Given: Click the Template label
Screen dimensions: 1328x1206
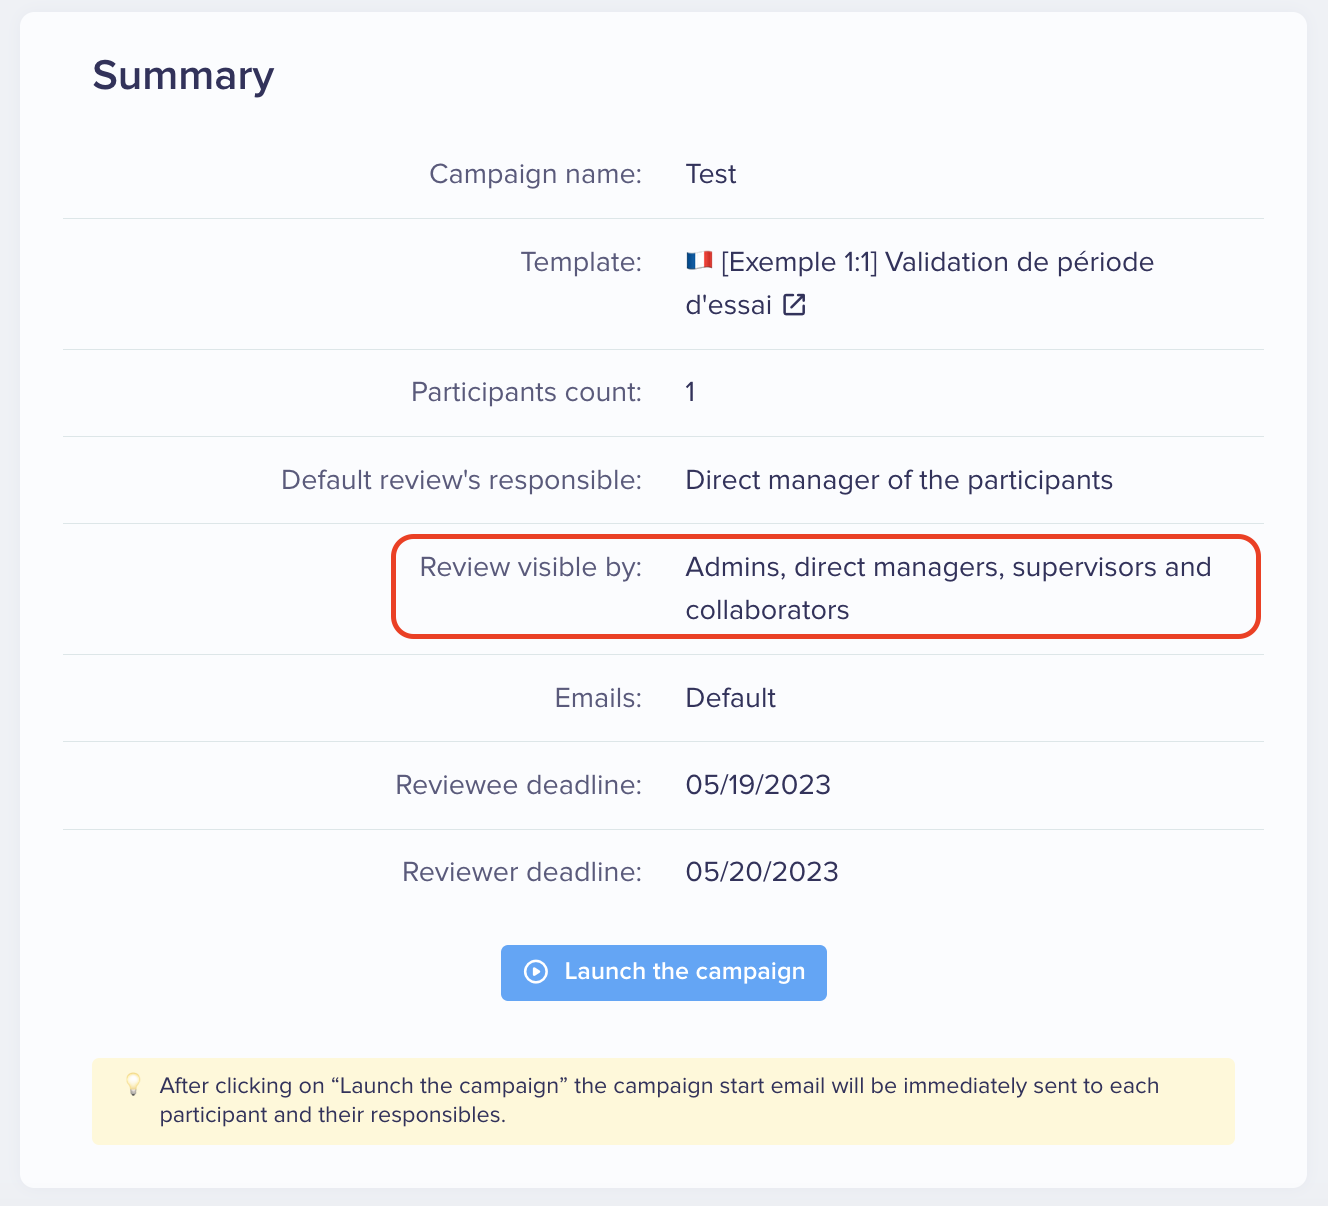Looking at the screenshot, I should 581,262.
